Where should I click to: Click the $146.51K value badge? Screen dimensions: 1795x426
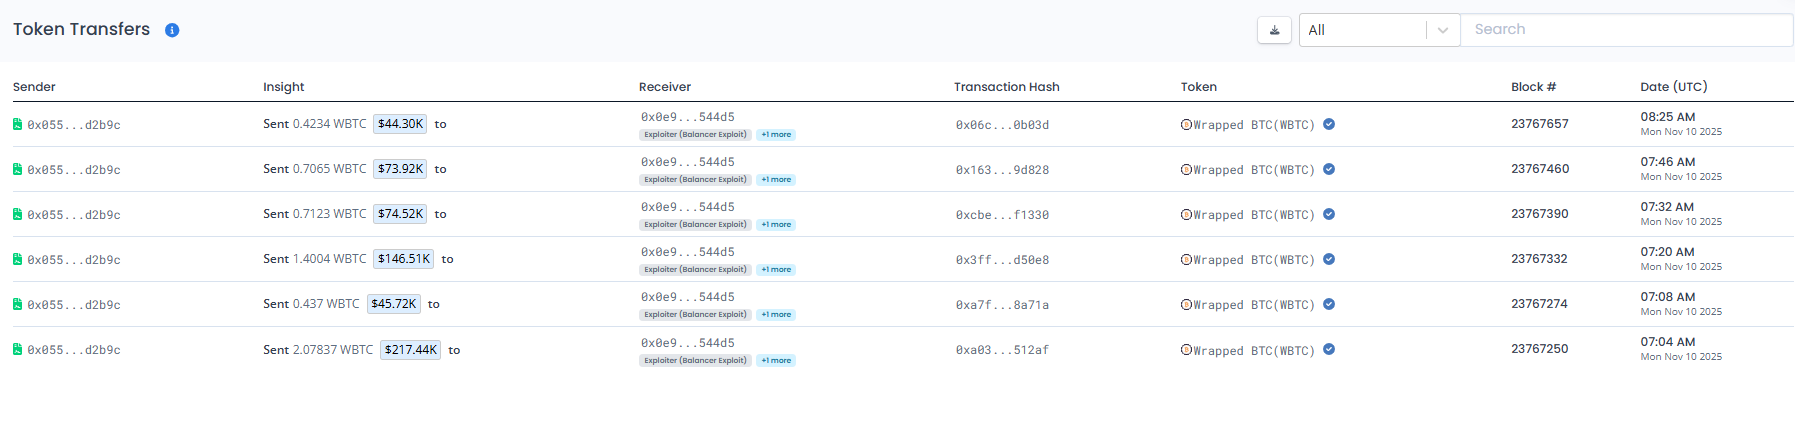coord(404,259)
